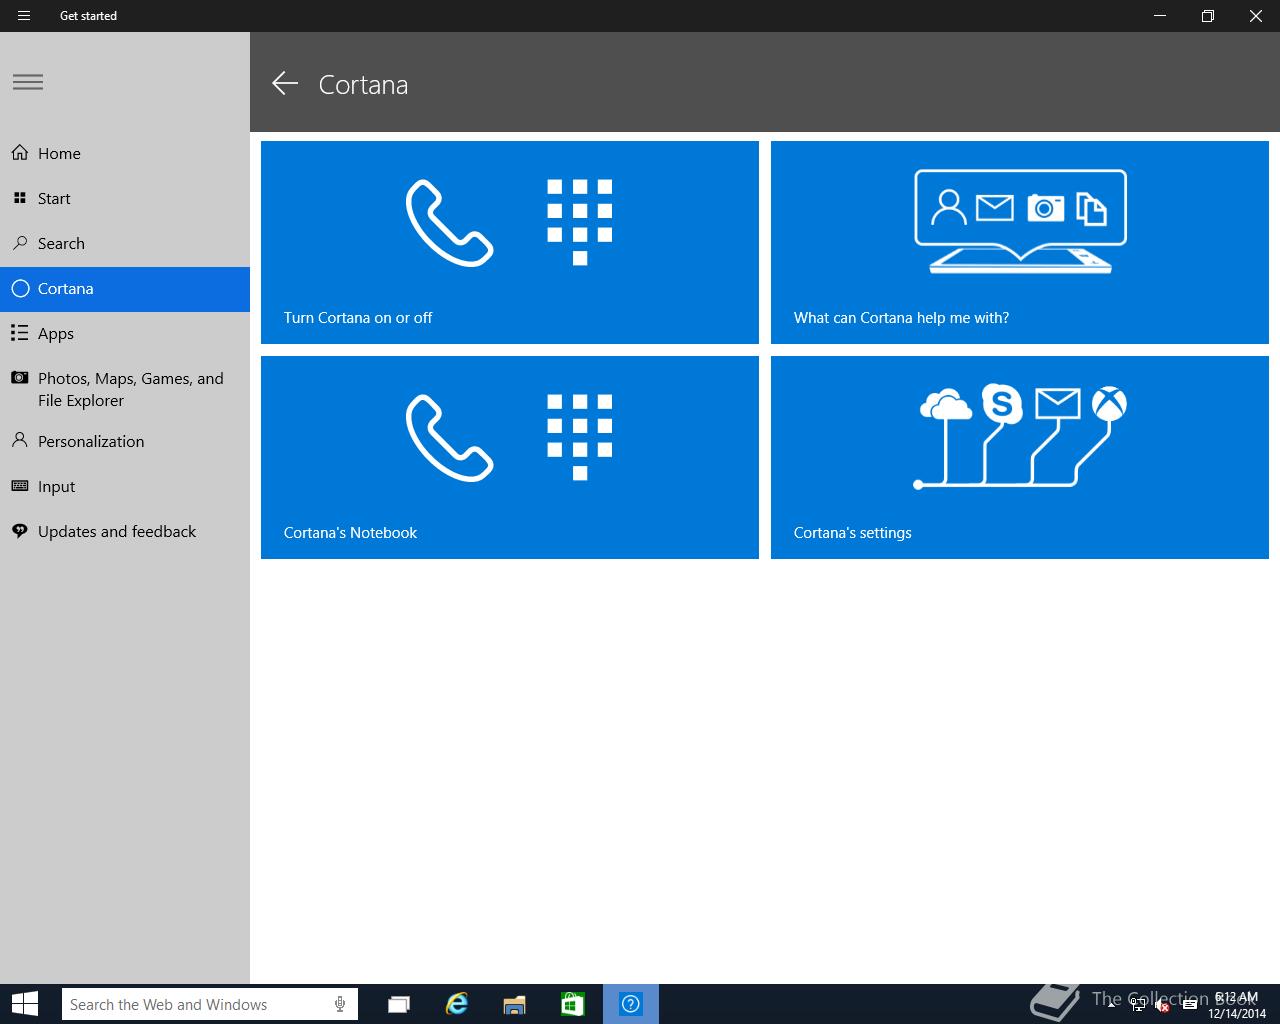Open the Start section
The width and height of the screenshot is (1280, 1024).
[x=125, y=198]
